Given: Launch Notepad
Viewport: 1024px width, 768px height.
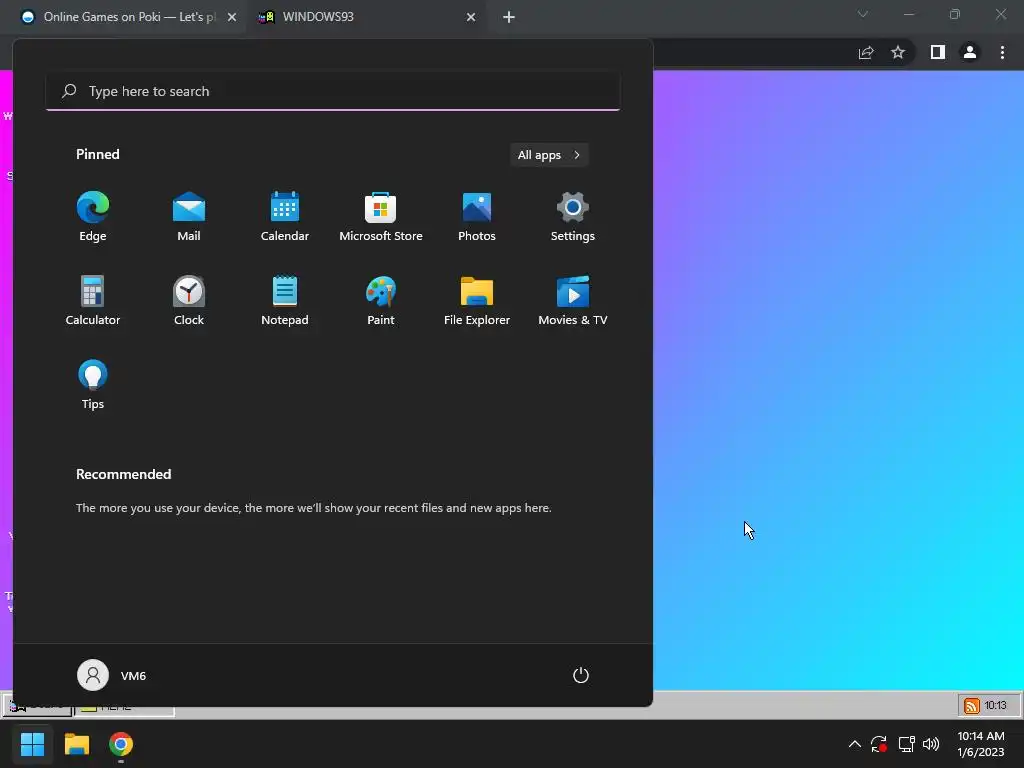Looking at the screenshot, I should click(285, 300).
